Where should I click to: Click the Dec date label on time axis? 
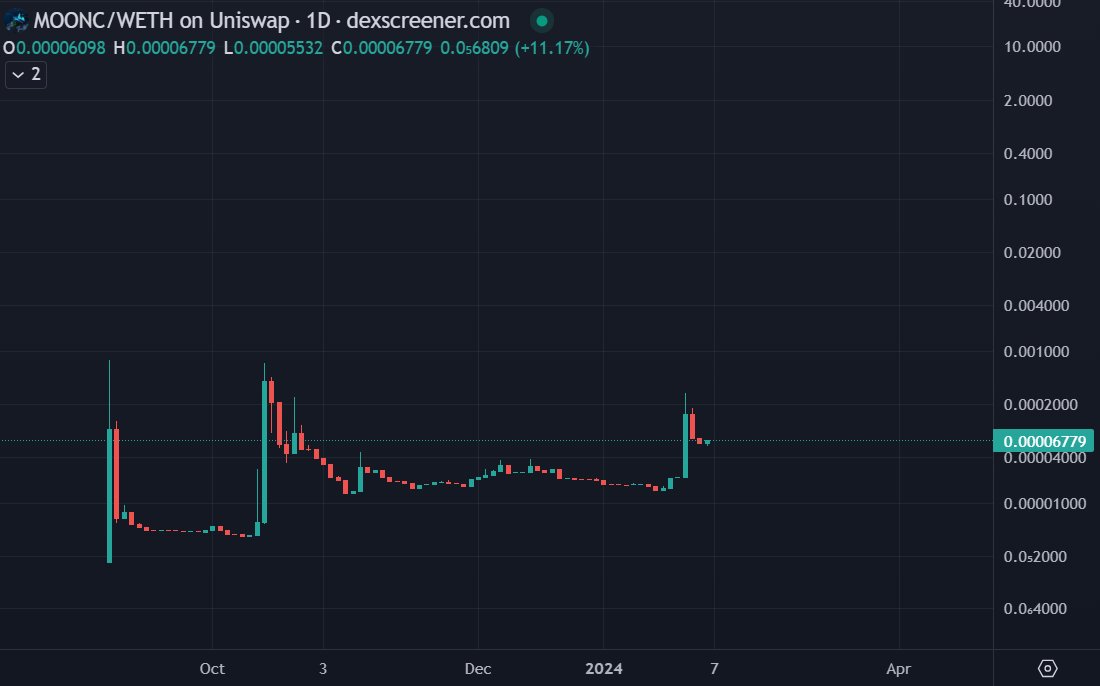point(478,668)
